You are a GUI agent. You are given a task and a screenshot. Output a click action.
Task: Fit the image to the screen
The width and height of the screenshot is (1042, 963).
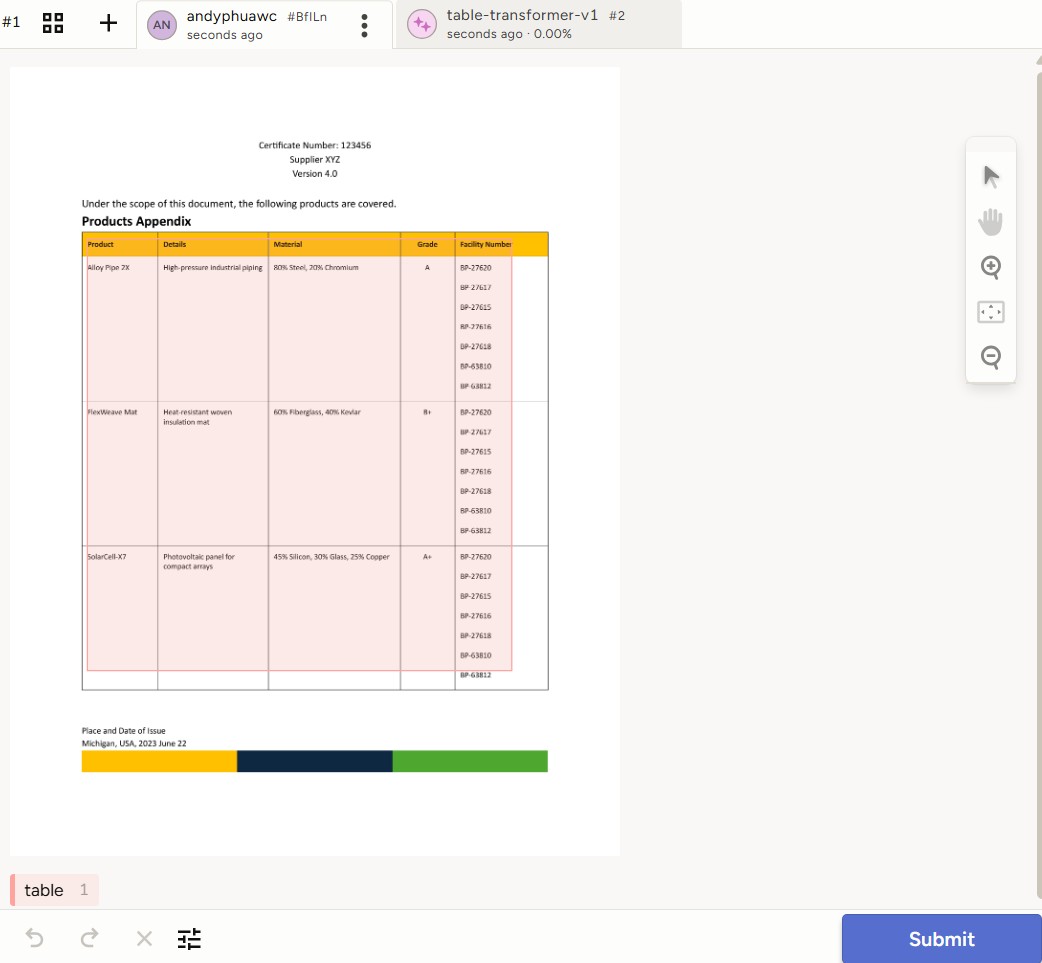coord(991,312)
